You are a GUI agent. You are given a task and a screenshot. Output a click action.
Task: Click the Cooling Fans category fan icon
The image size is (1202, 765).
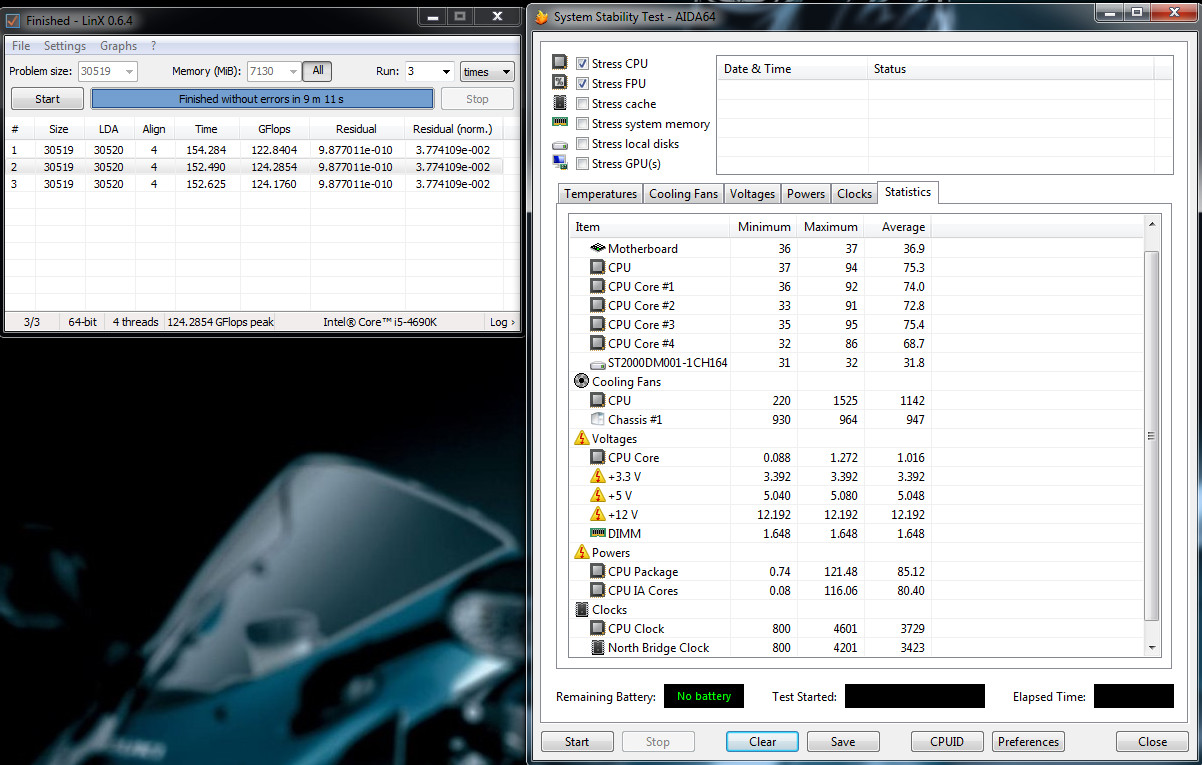pos(581,381)
